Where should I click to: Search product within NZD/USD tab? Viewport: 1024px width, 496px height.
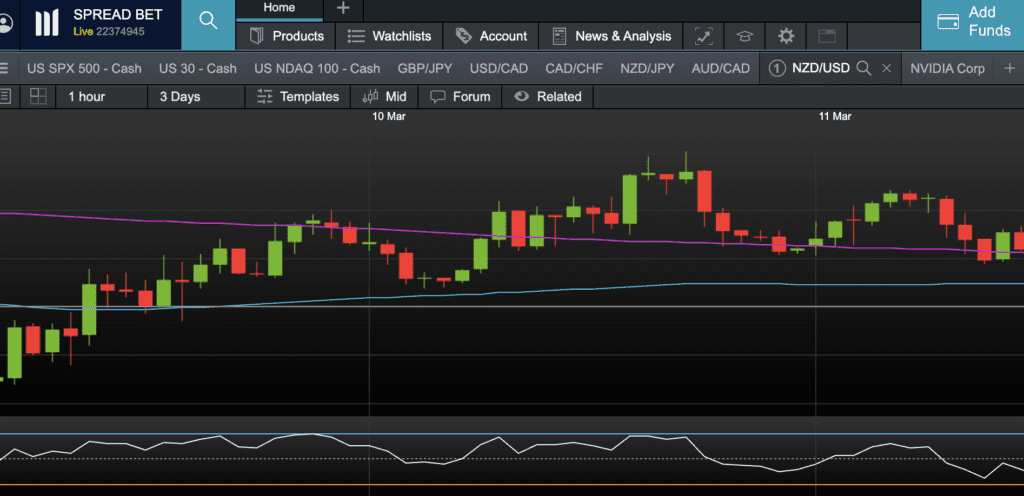(x=863, y=69)
